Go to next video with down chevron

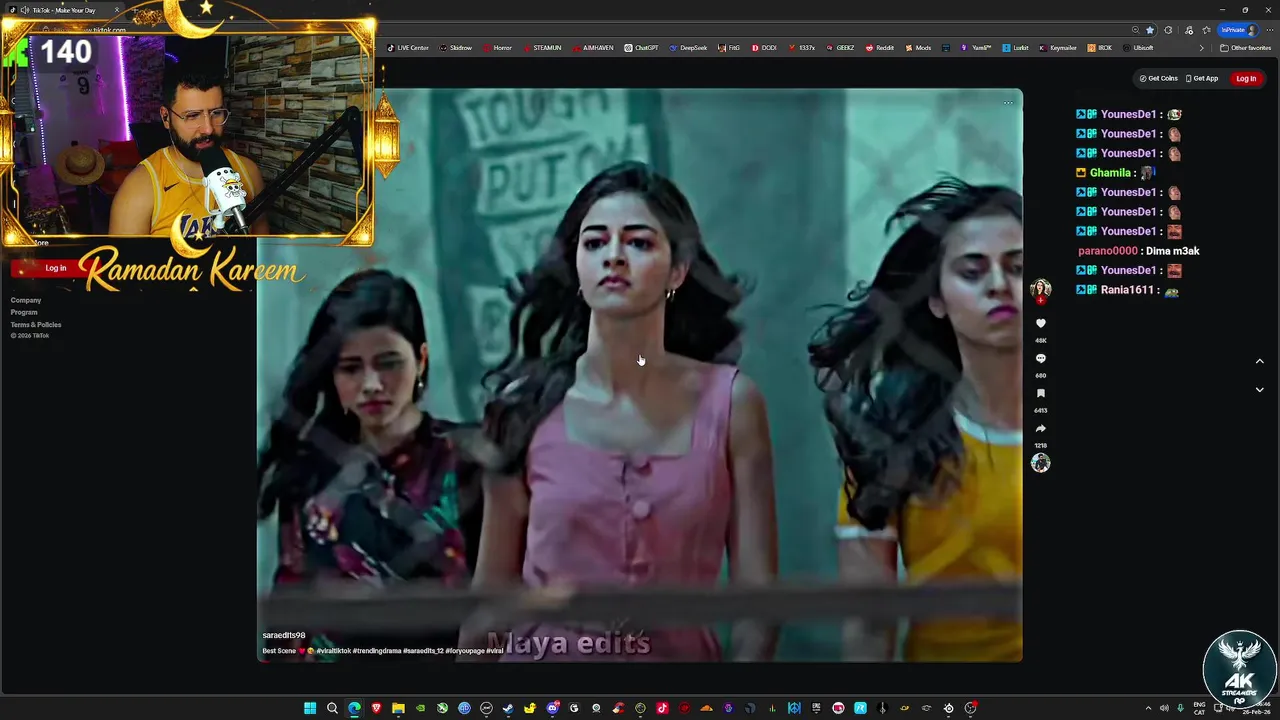click(1259, 390)
